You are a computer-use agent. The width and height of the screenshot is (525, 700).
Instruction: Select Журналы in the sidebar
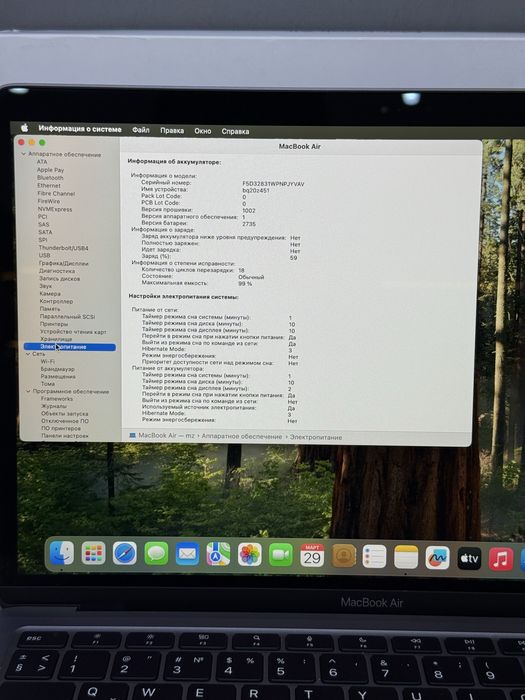(54, 406)
